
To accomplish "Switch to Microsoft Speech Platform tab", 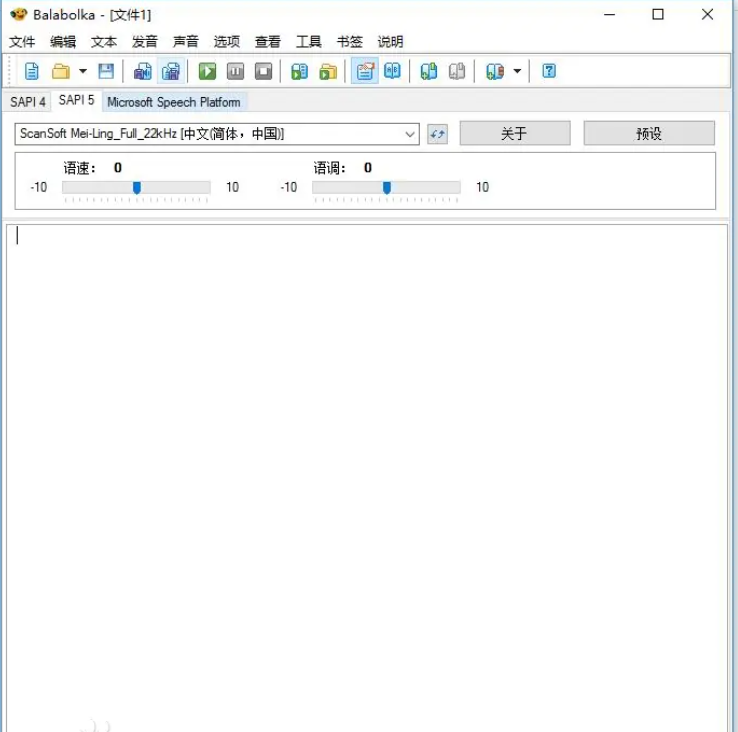I will [x=174, y=102].
